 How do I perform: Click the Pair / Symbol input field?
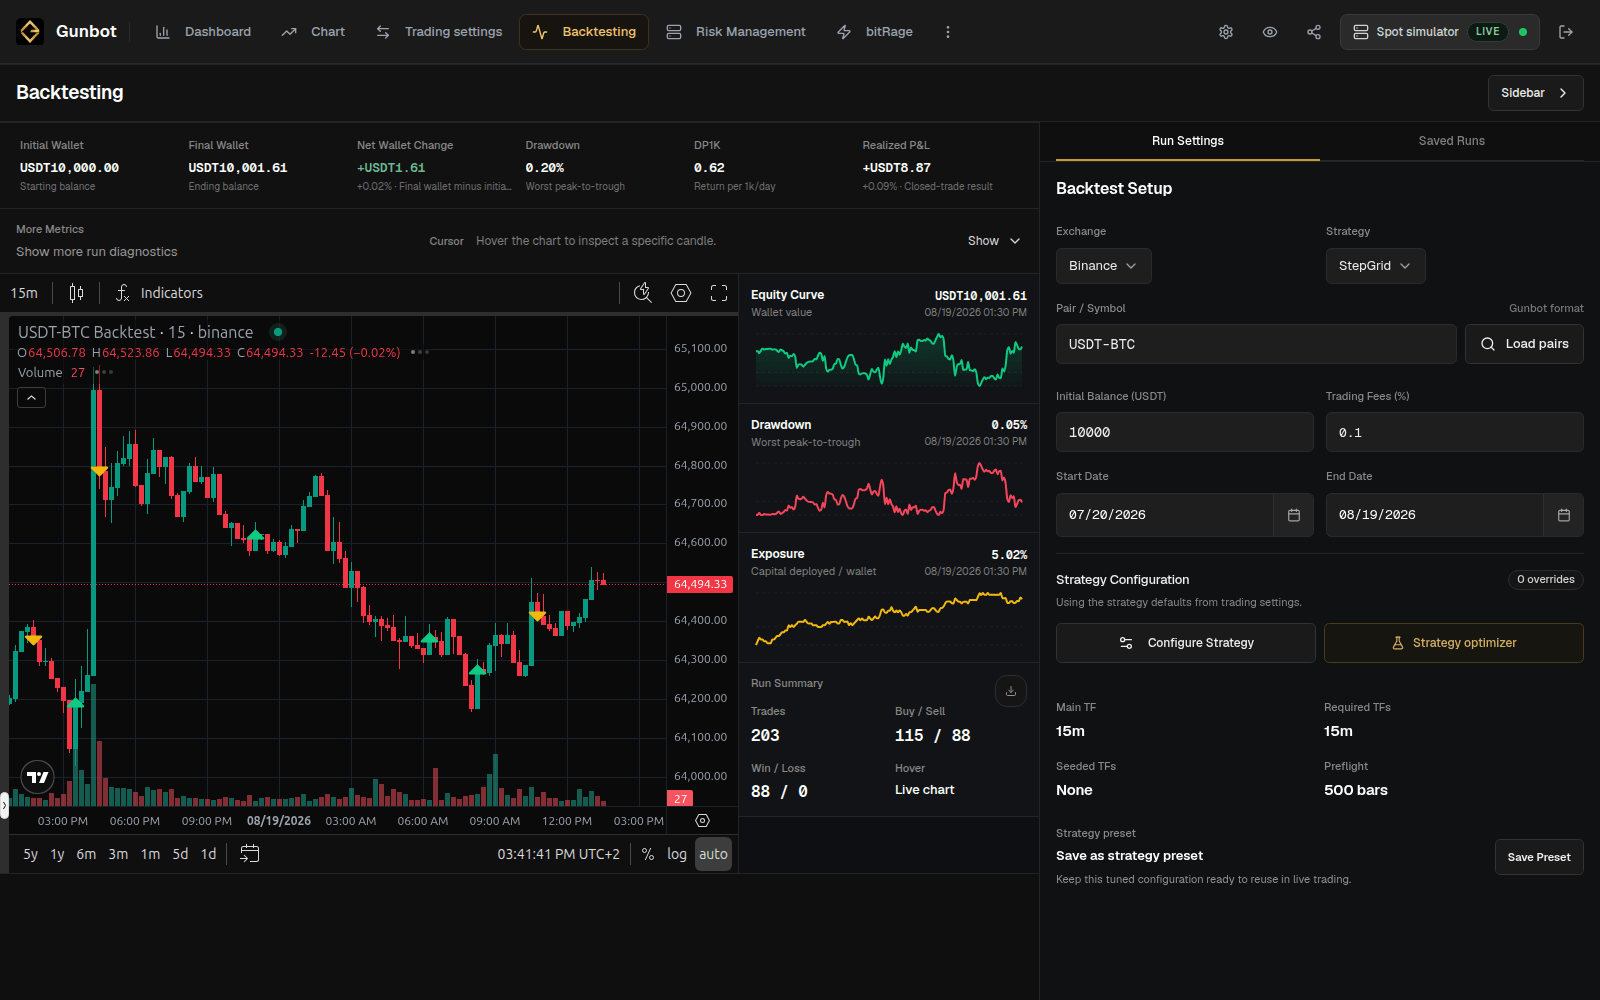(x=1256, y=344)
